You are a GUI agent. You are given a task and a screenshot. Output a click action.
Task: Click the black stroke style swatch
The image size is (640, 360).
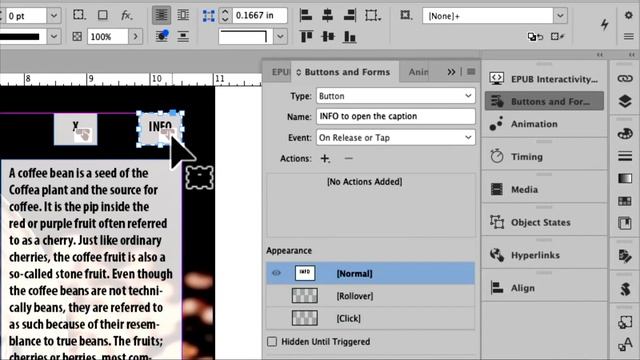[20, 36]
